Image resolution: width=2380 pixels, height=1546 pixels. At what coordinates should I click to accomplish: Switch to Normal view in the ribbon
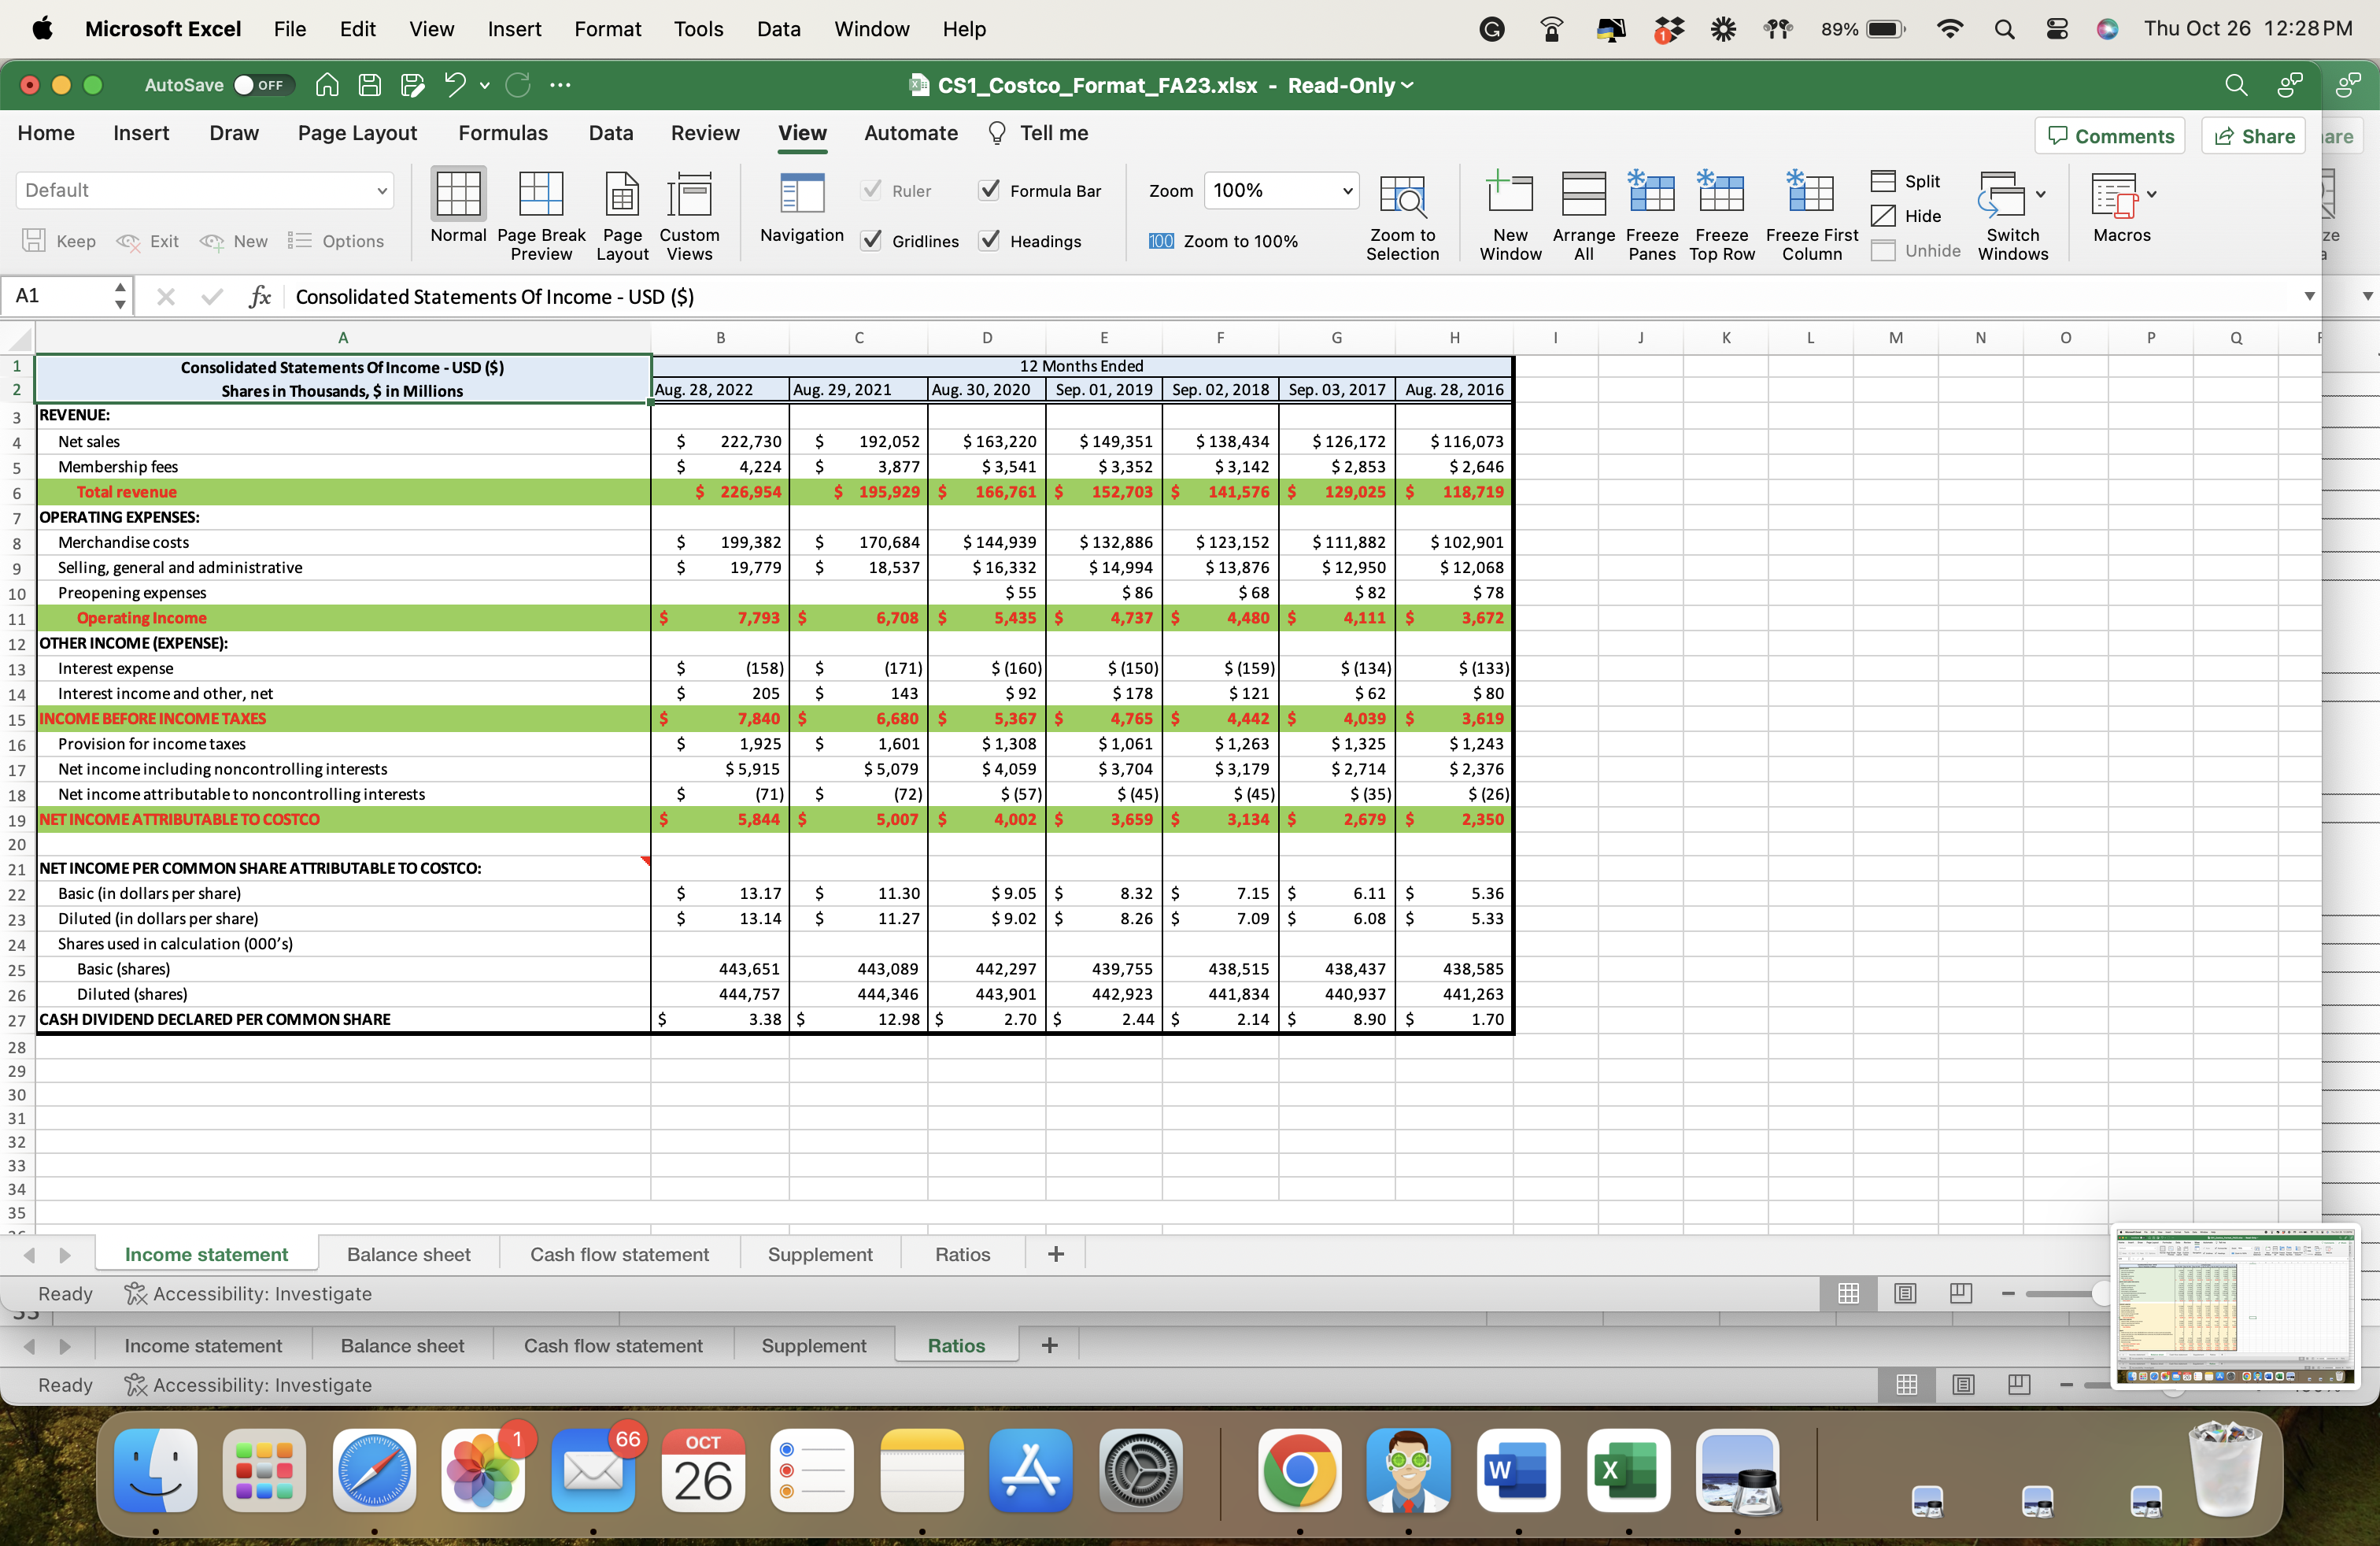(458, 206)
